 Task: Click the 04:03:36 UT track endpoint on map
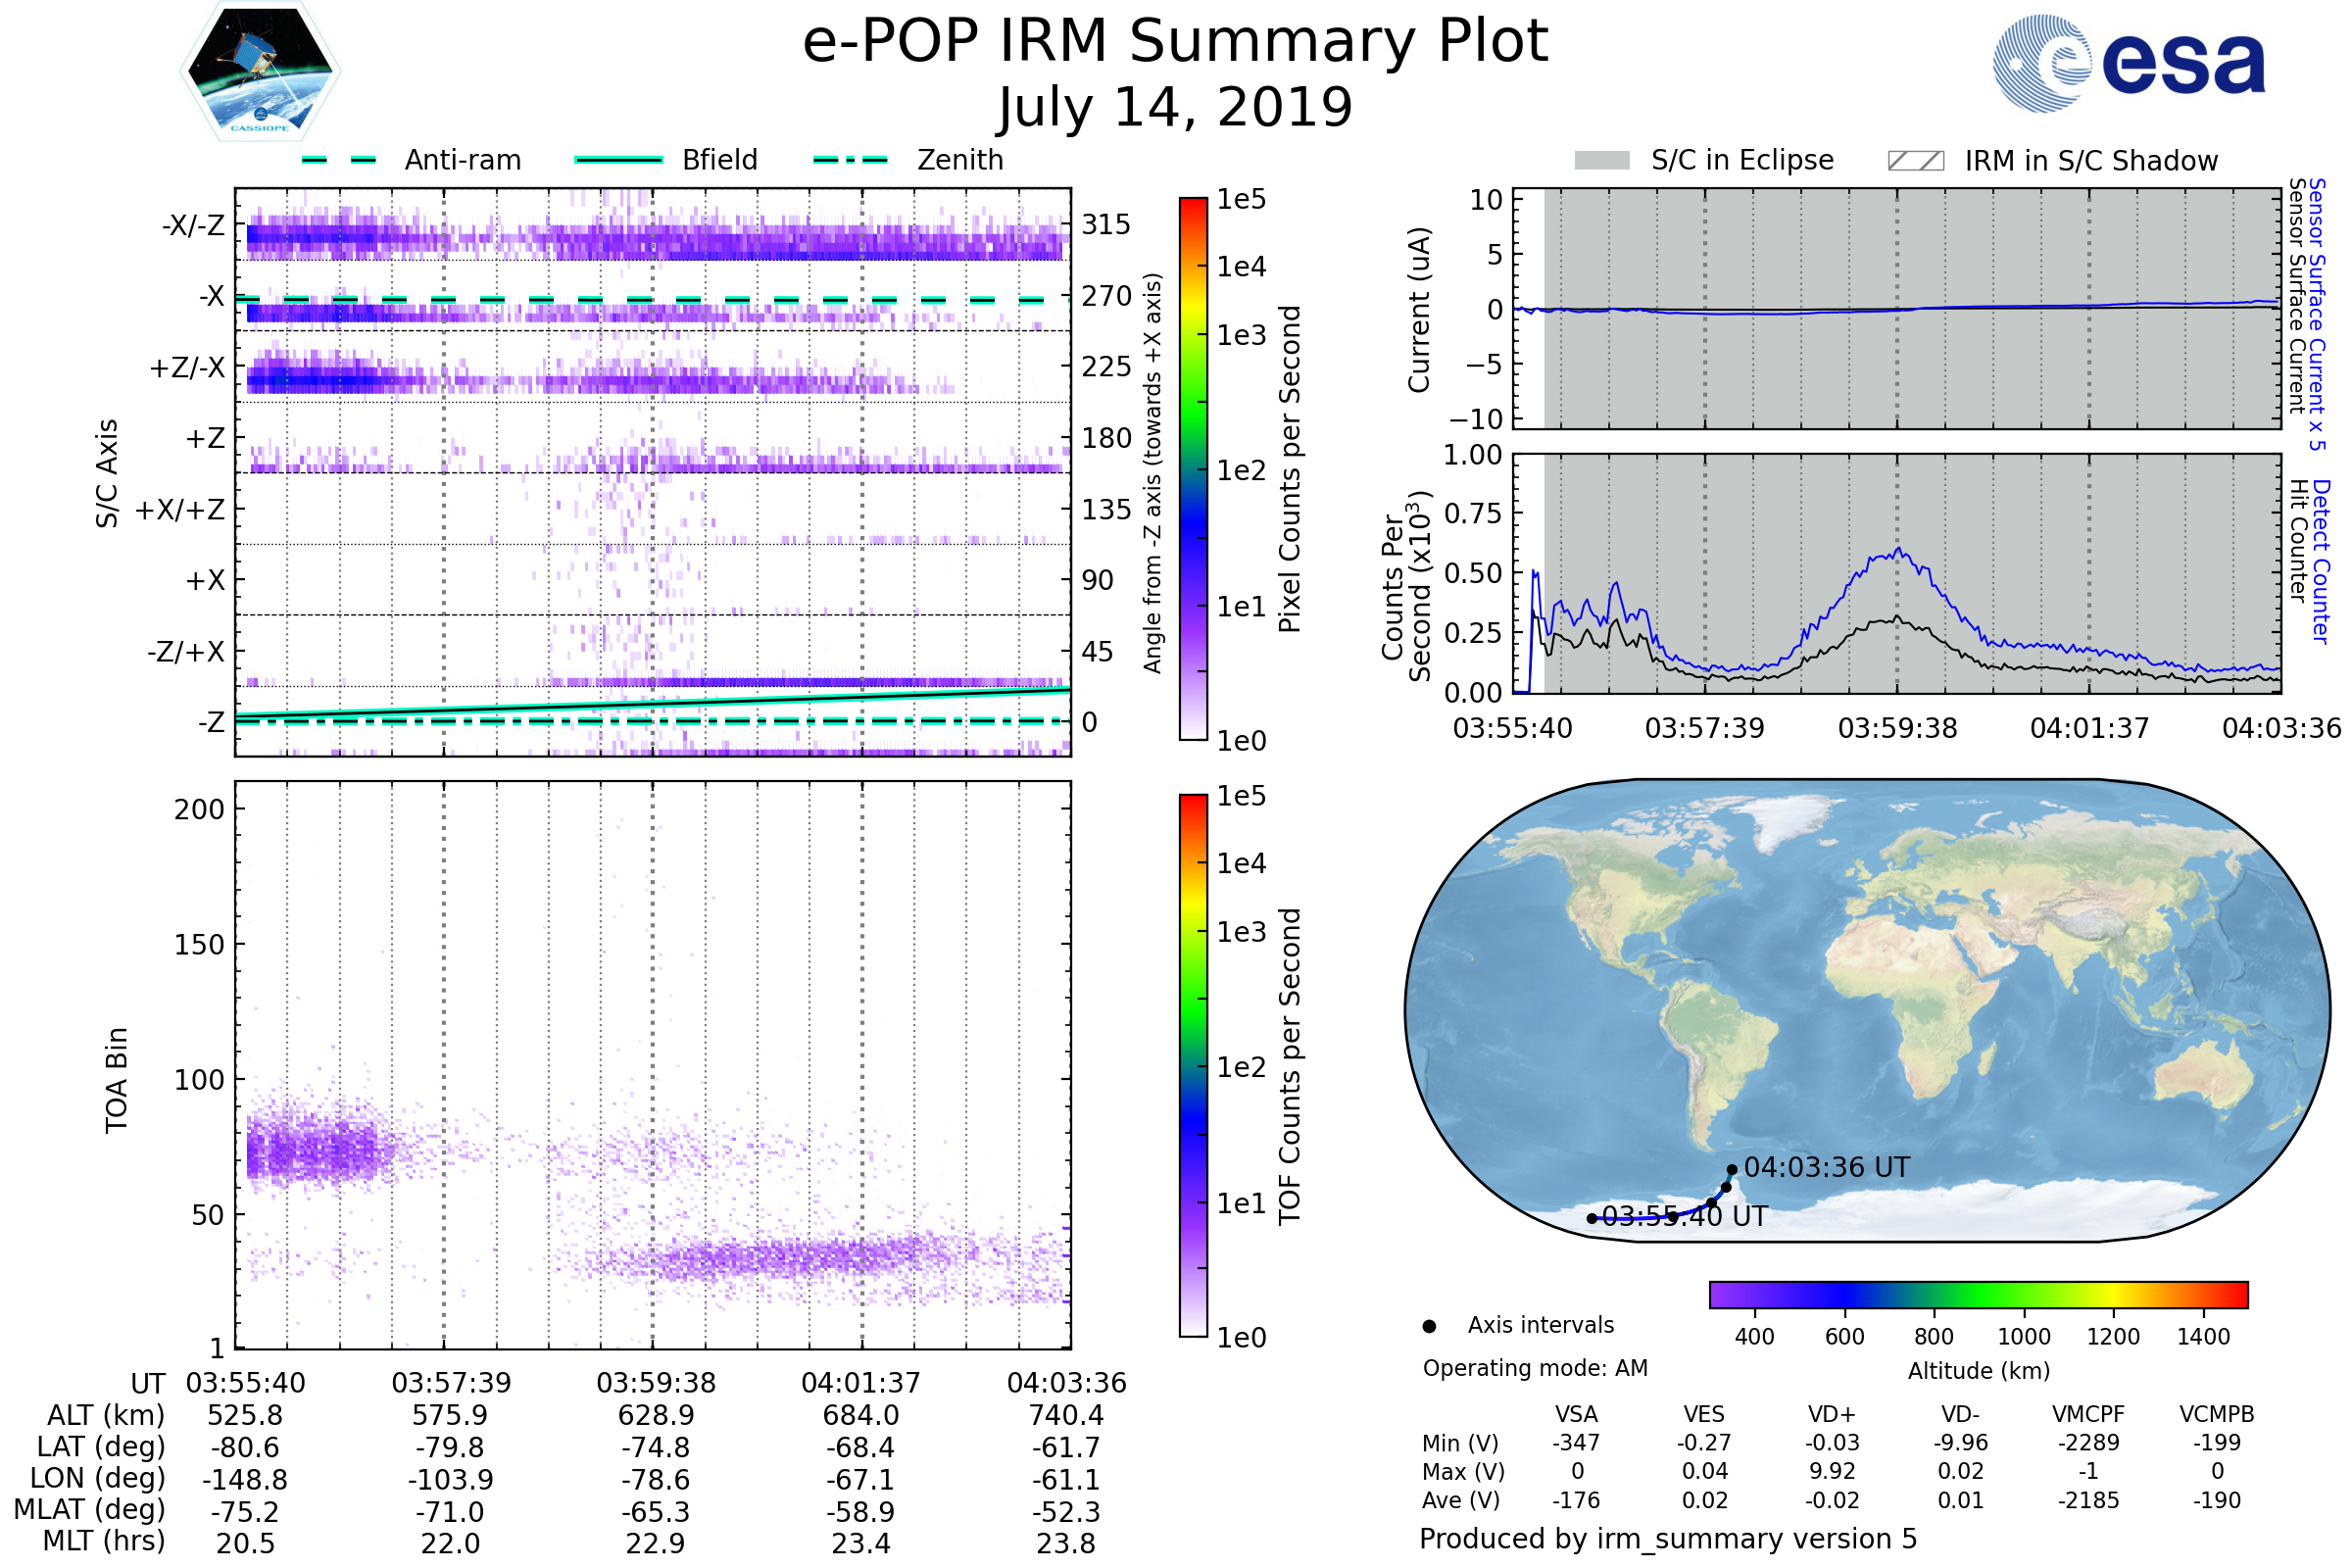(1732, 1169)
